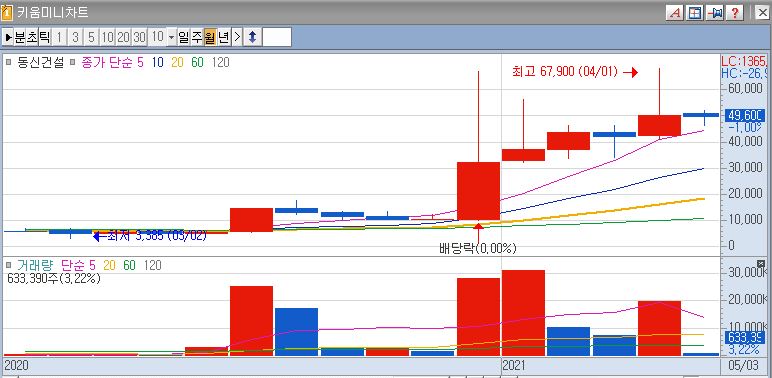Click the small square marker before 동신건설

pyautogui.click(x=8, y=63)
